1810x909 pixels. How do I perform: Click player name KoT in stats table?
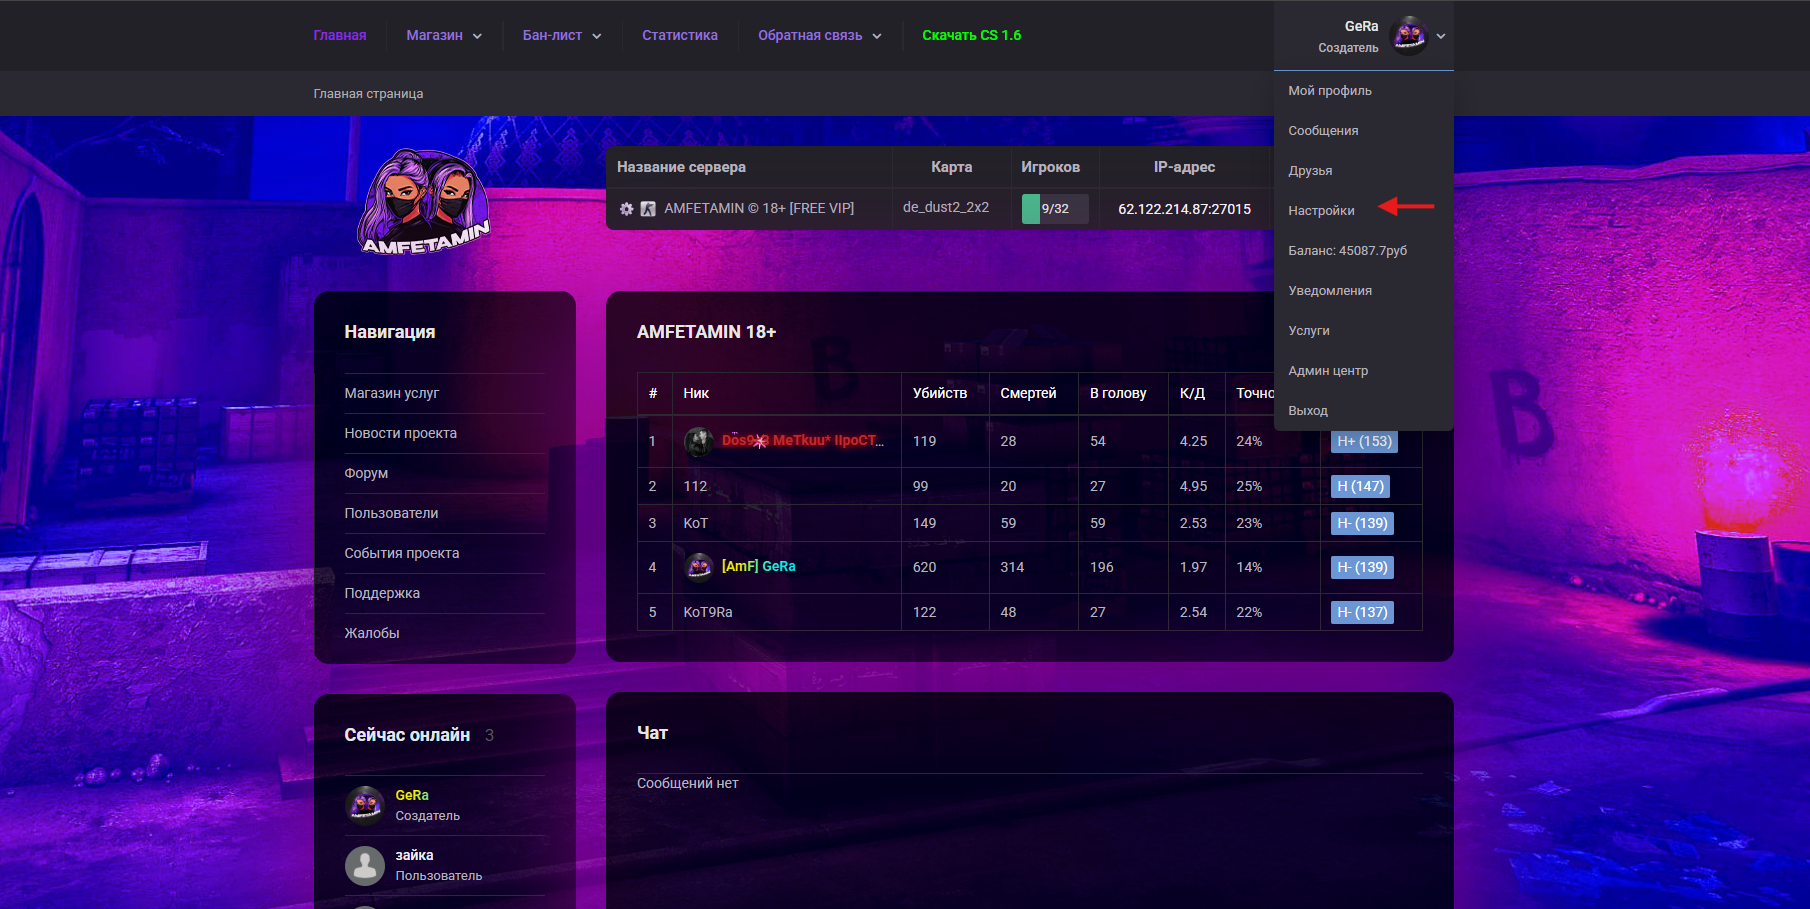(695, 524)
